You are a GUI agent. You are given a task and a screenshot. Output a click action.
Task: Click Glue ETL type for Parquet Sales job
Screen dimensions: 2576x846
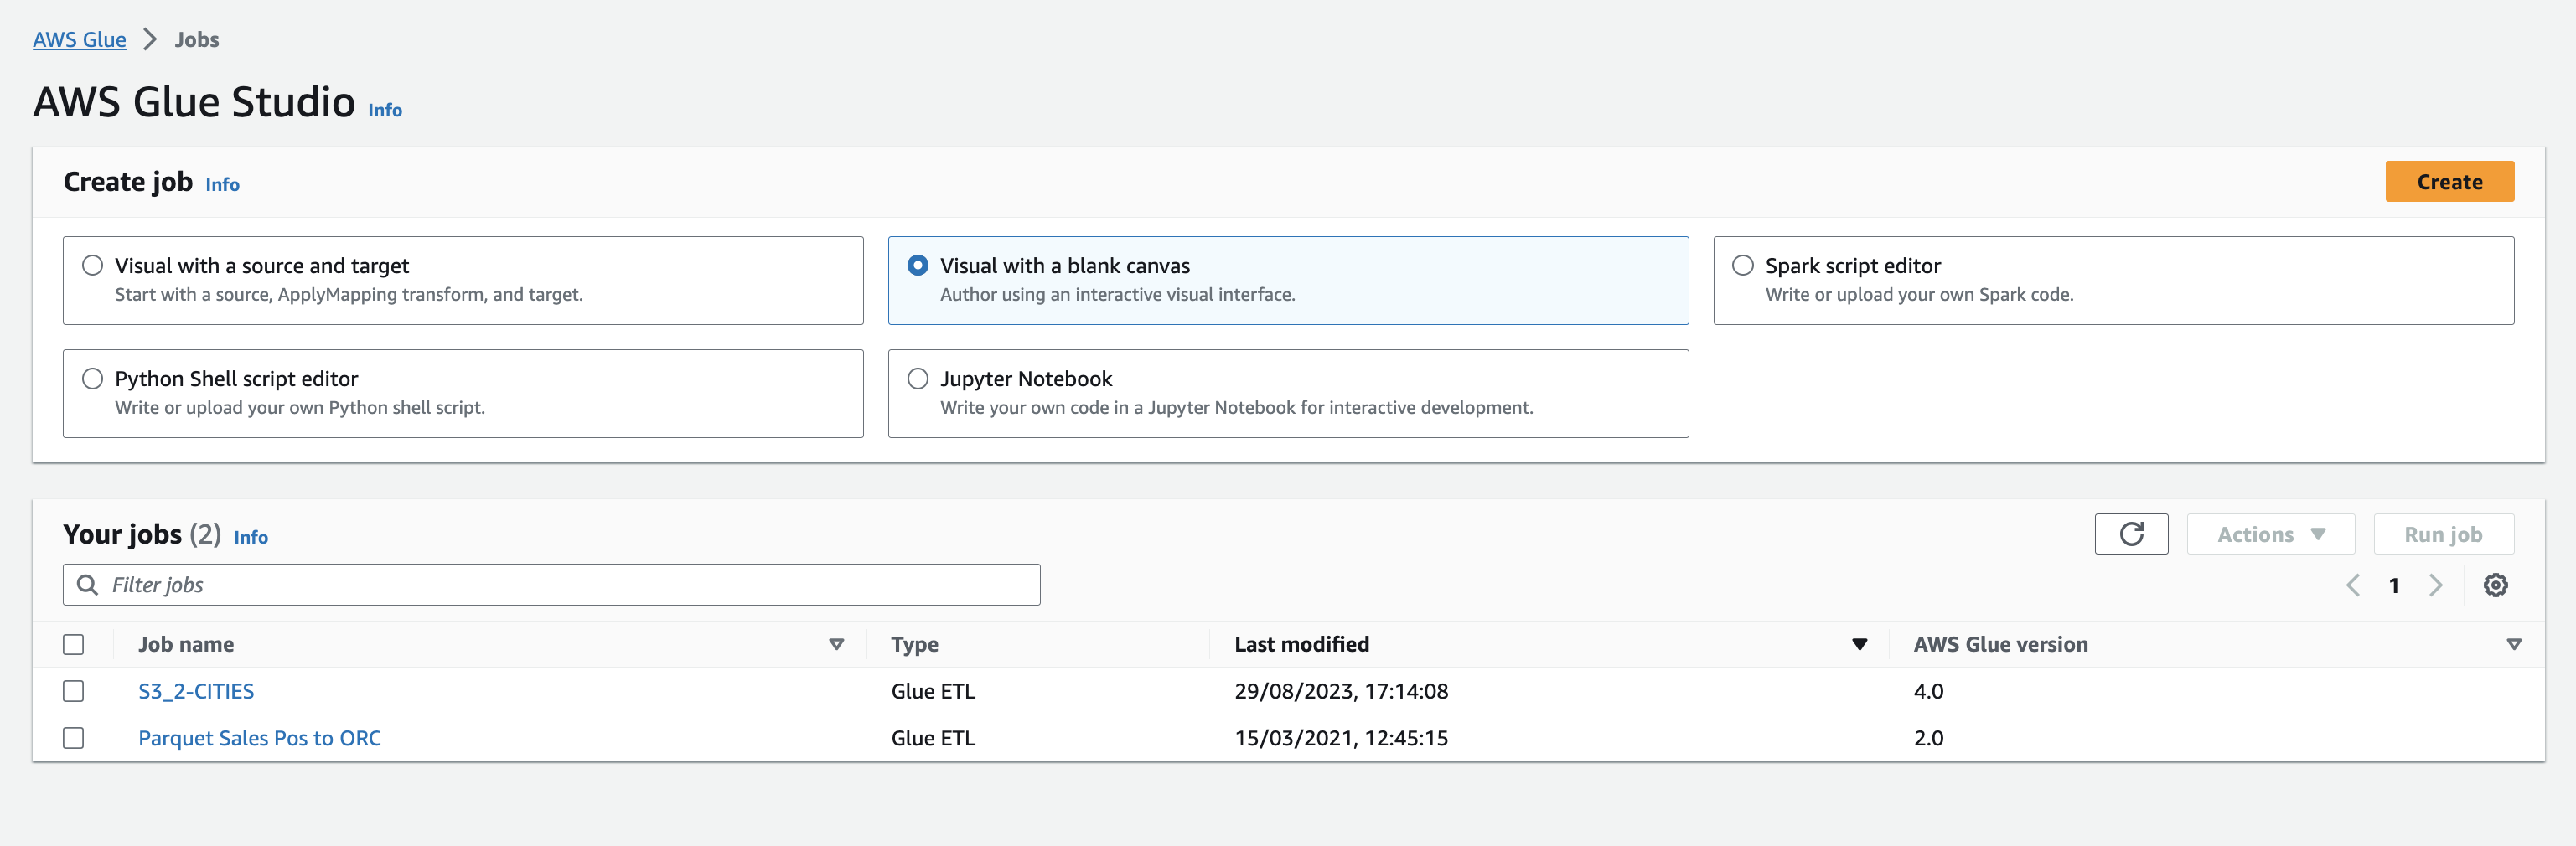[933, 738]
